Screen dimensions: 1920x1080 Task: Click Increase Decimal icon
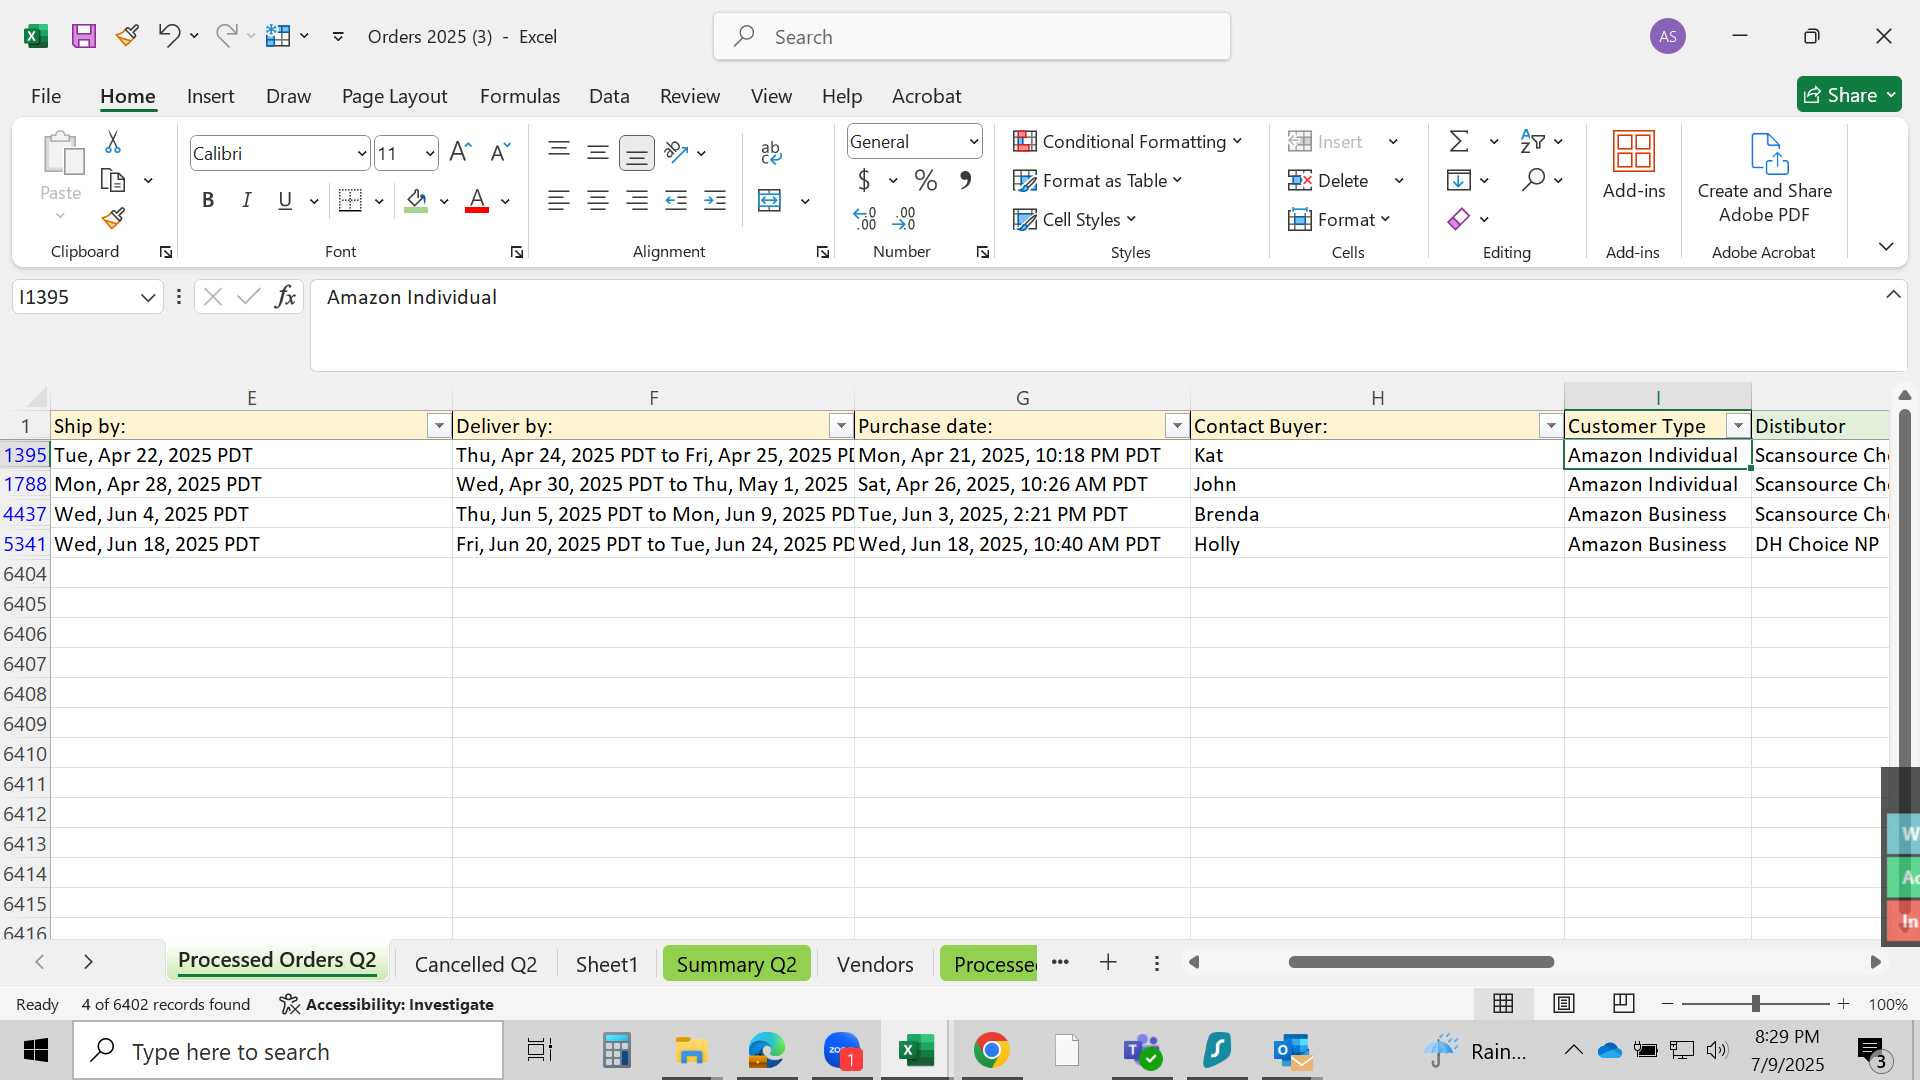click(x=865, y=218)
